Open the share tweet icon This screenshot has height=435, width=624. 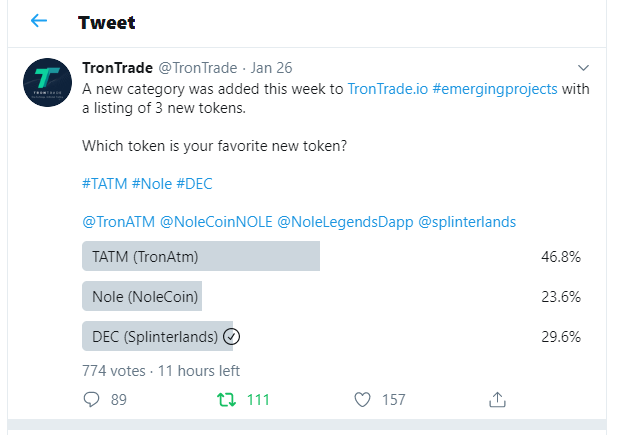point(497,399)
